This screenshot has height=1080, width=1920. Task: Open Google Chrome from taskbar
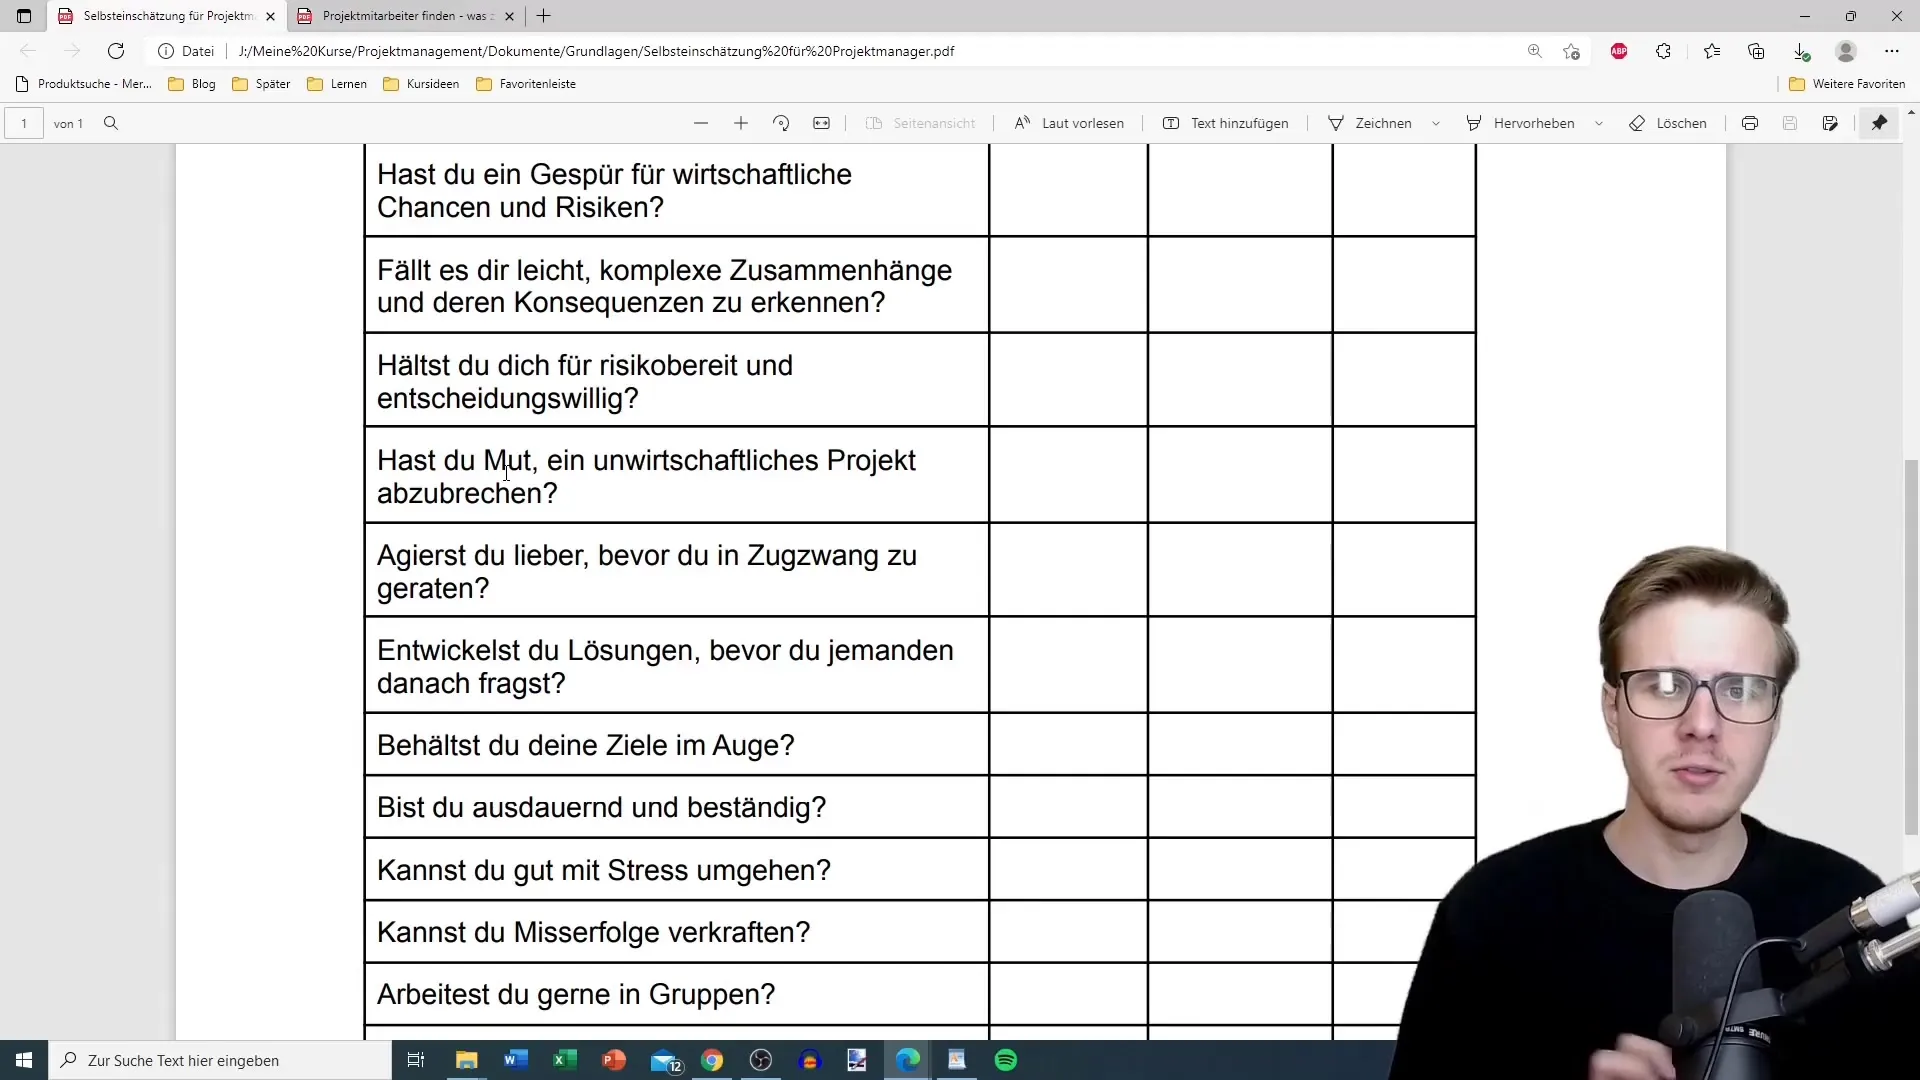pos(712,1060)
